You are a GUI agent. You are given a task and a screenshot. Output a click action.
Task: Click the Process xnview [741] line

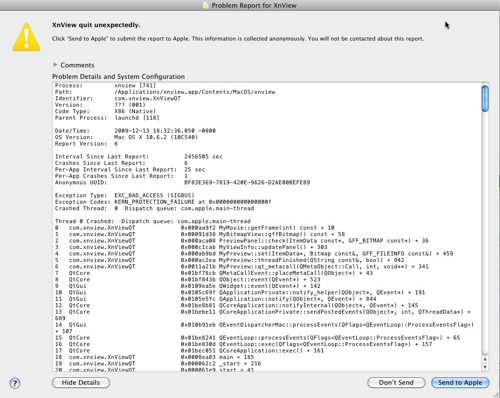pyautogui.click(x=105, y=85)
